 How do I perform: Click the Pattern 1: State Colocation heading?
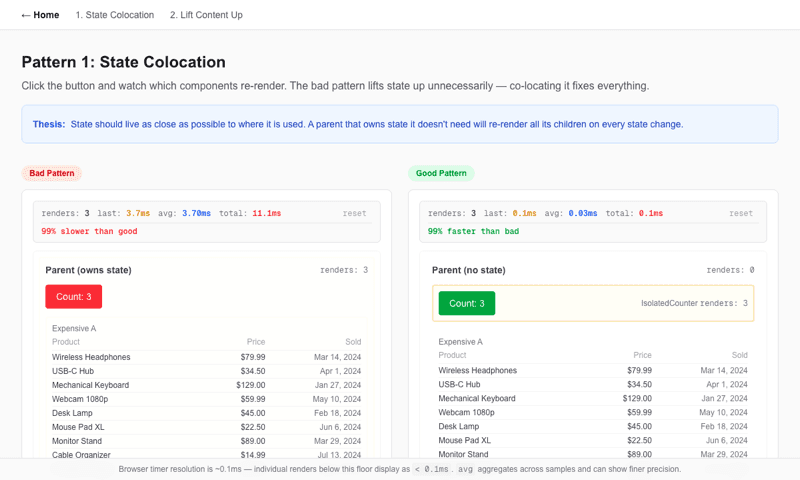pyautogui.click(x=123, y=62)
